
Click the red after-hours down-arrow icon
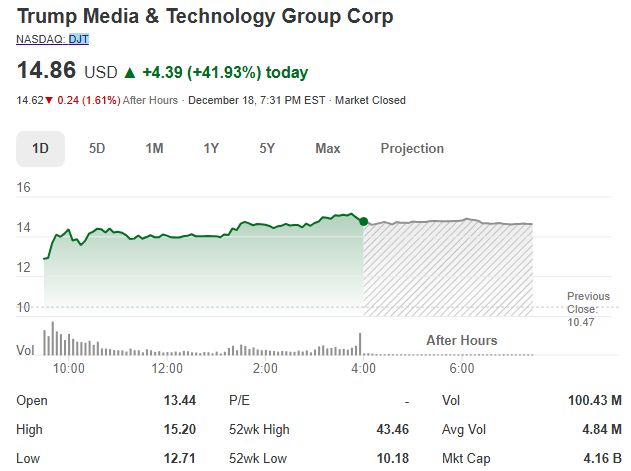pos(48,100)
